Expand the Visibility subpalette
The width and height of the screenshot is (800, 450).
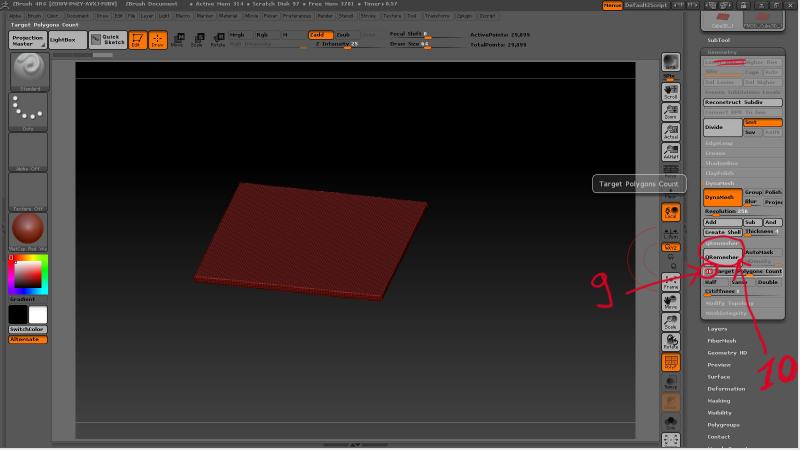point(720,413)
